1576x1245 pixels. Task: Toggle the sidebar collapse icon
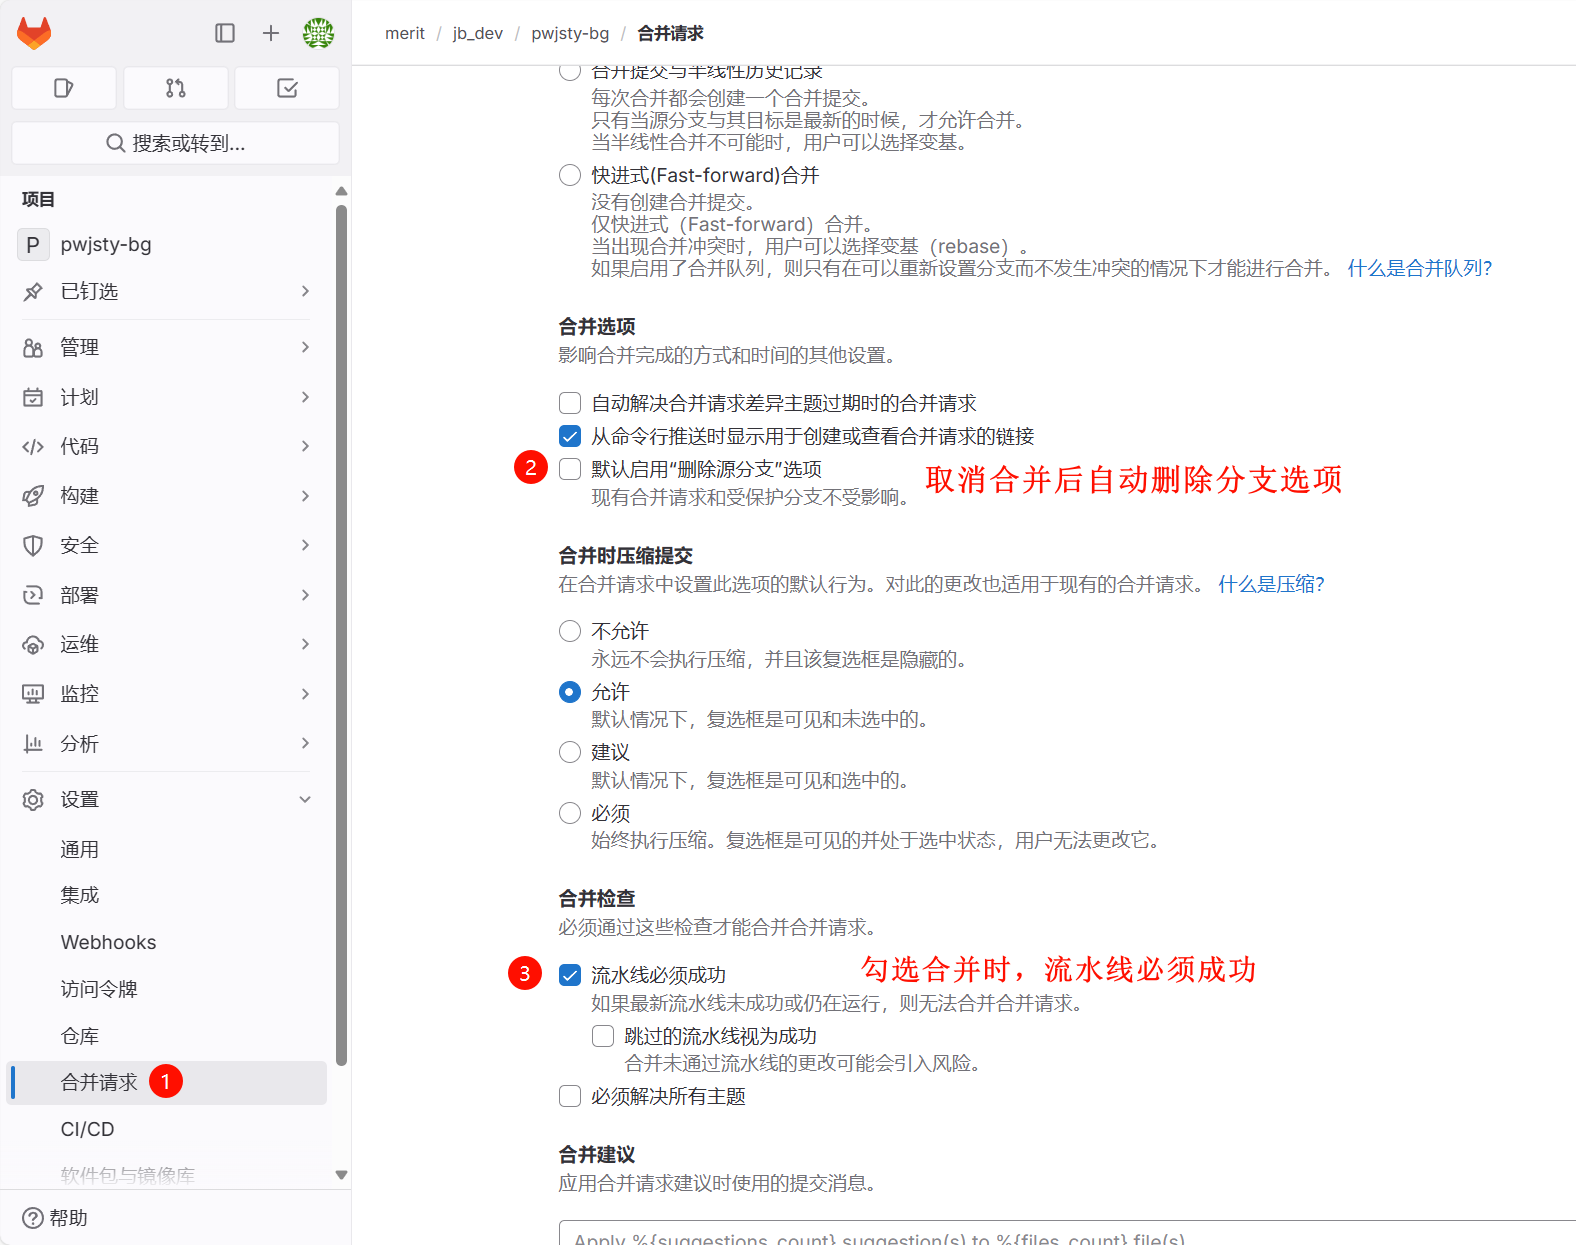coord(225,33)
